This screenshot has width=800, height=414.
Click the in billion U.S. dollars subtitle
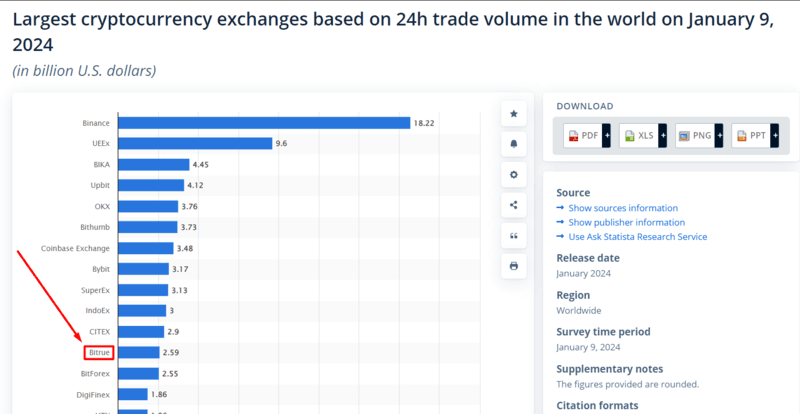coord(84,70)
